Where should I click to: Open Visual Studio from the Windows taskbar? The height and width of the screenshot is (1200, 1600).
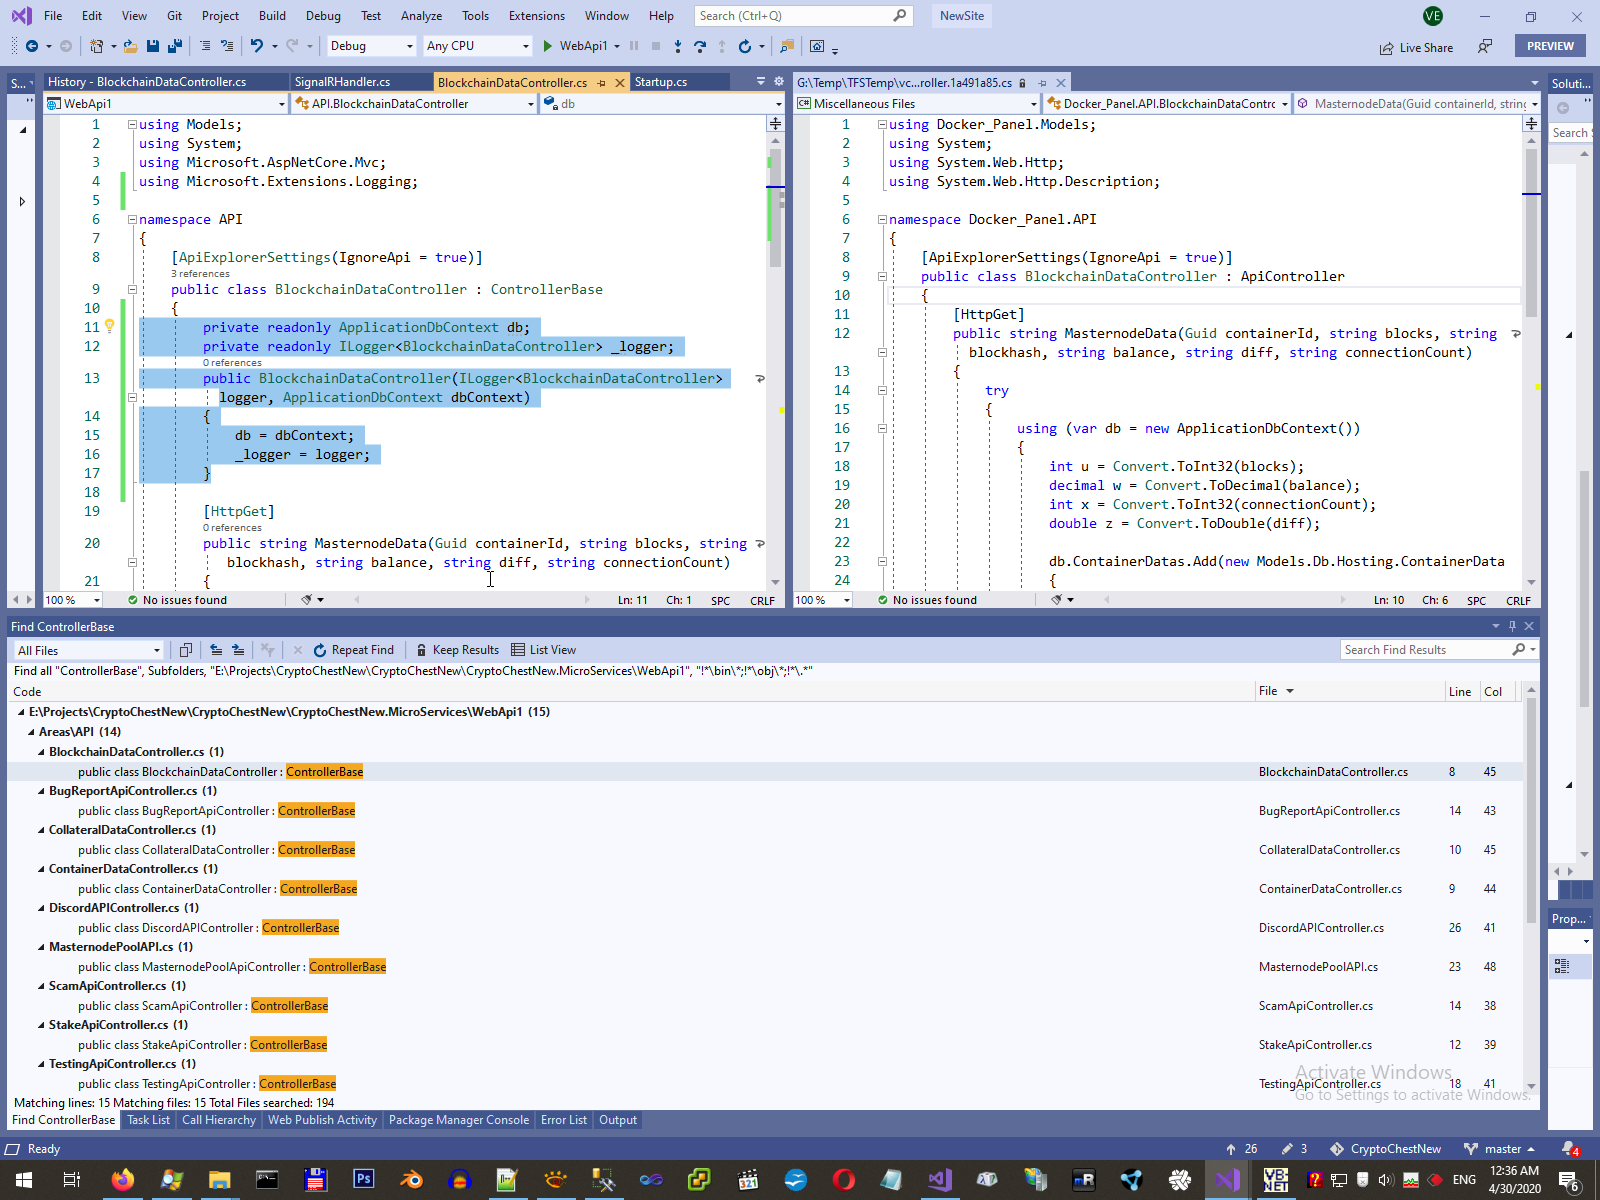[x=1227, y=1180]
